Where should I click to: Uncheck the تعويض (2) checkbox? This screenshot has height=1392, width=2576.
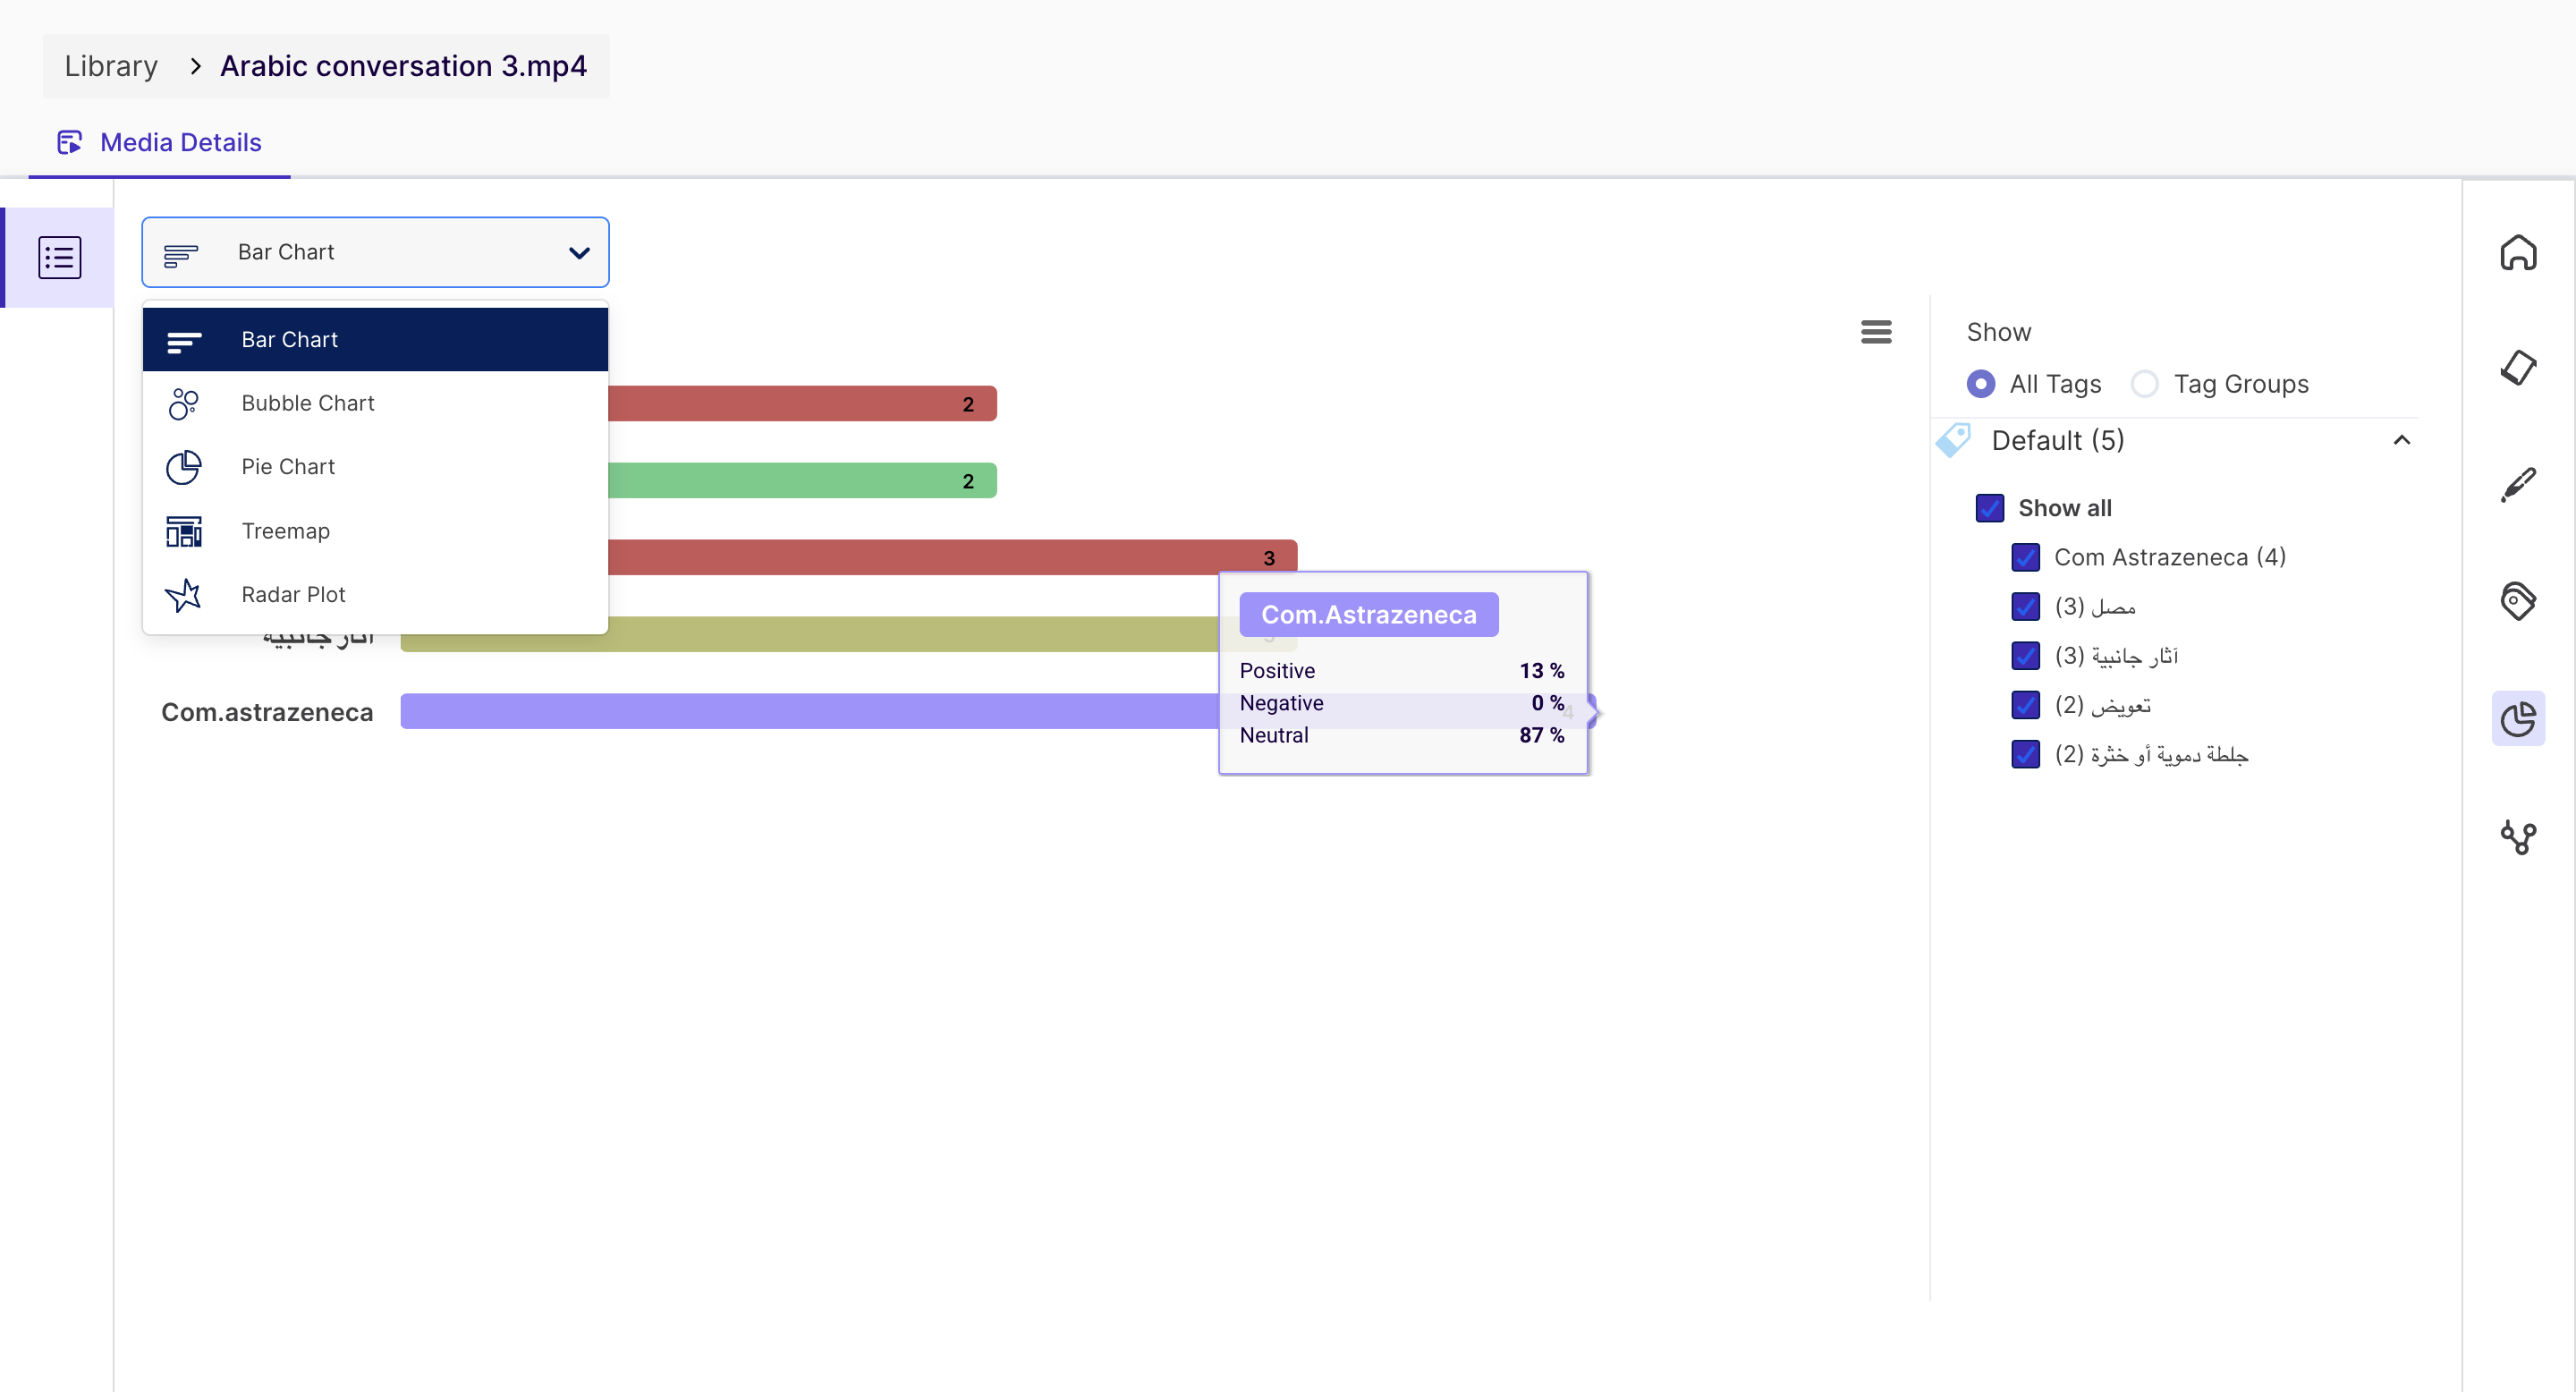pos(2026,705)
